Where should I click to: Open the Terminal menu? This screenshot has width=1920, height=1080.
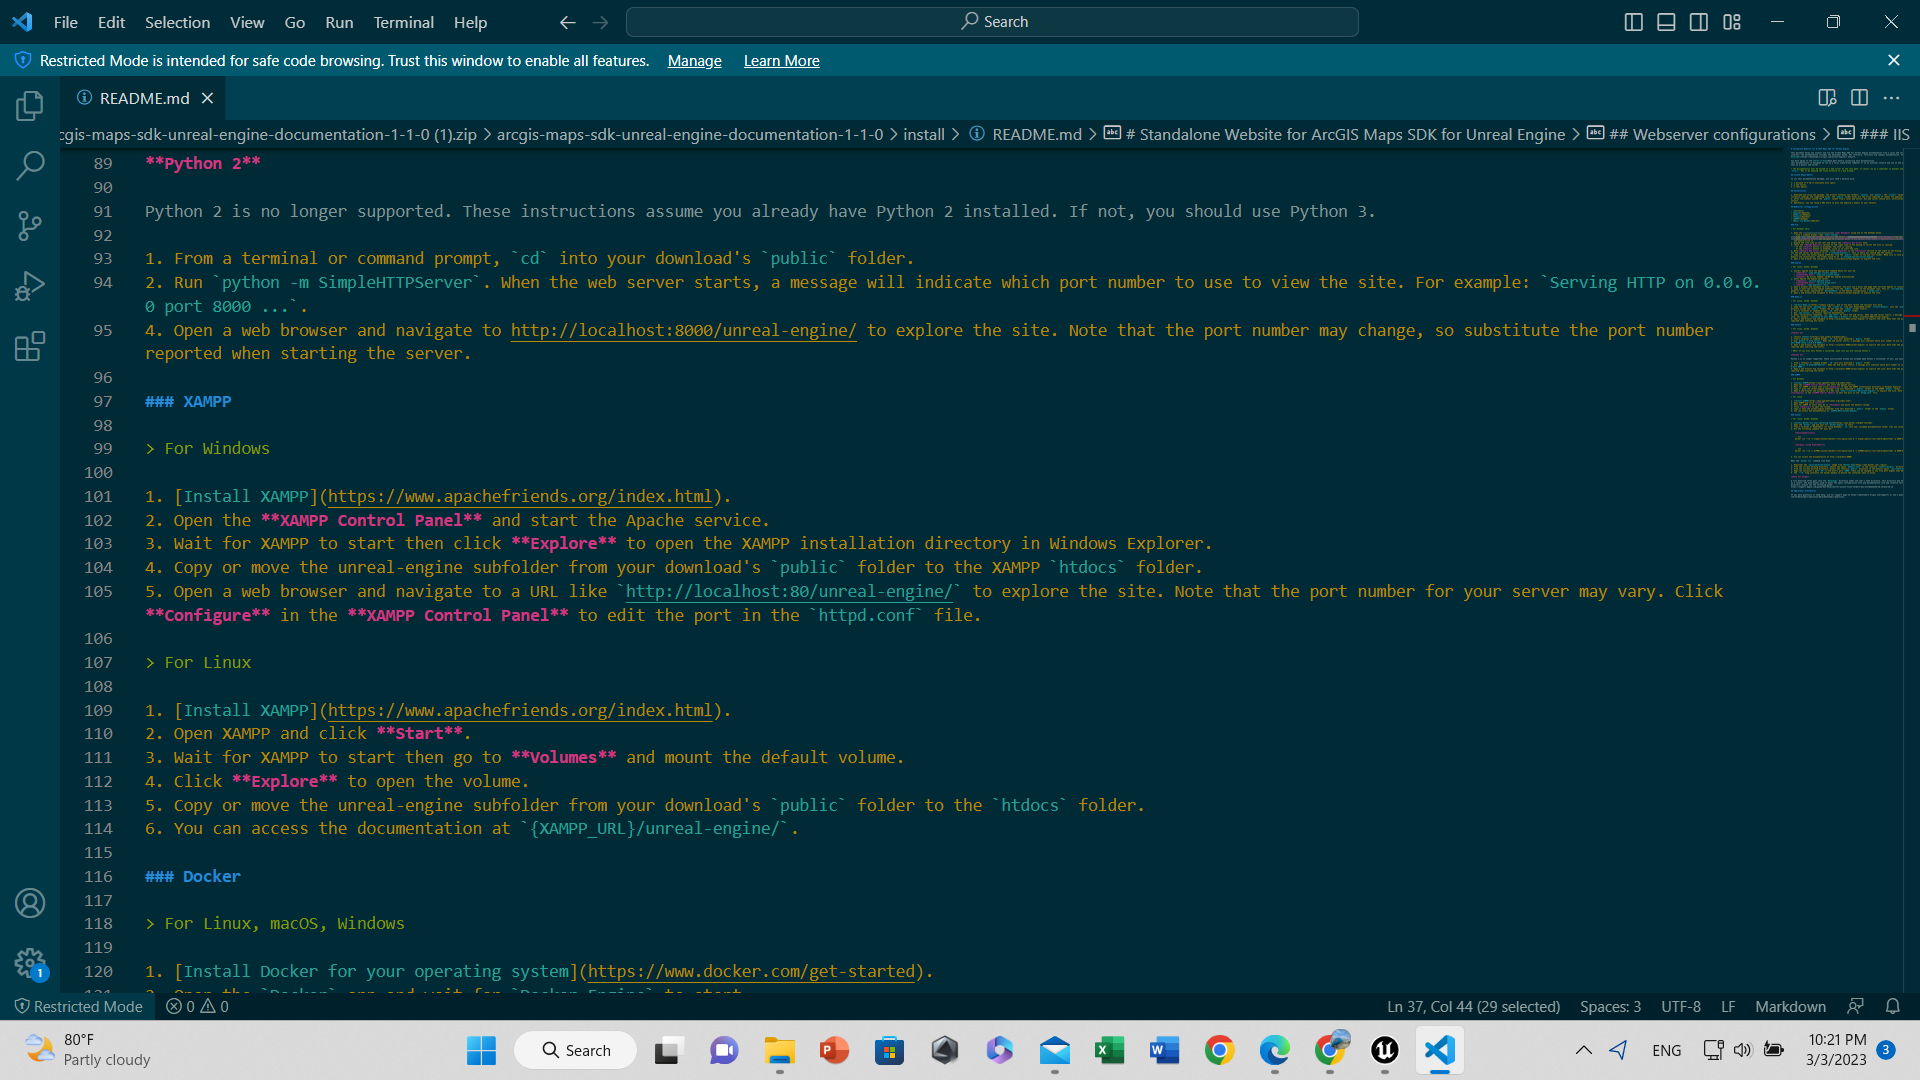pyautogui.click(x=403, y=22)
